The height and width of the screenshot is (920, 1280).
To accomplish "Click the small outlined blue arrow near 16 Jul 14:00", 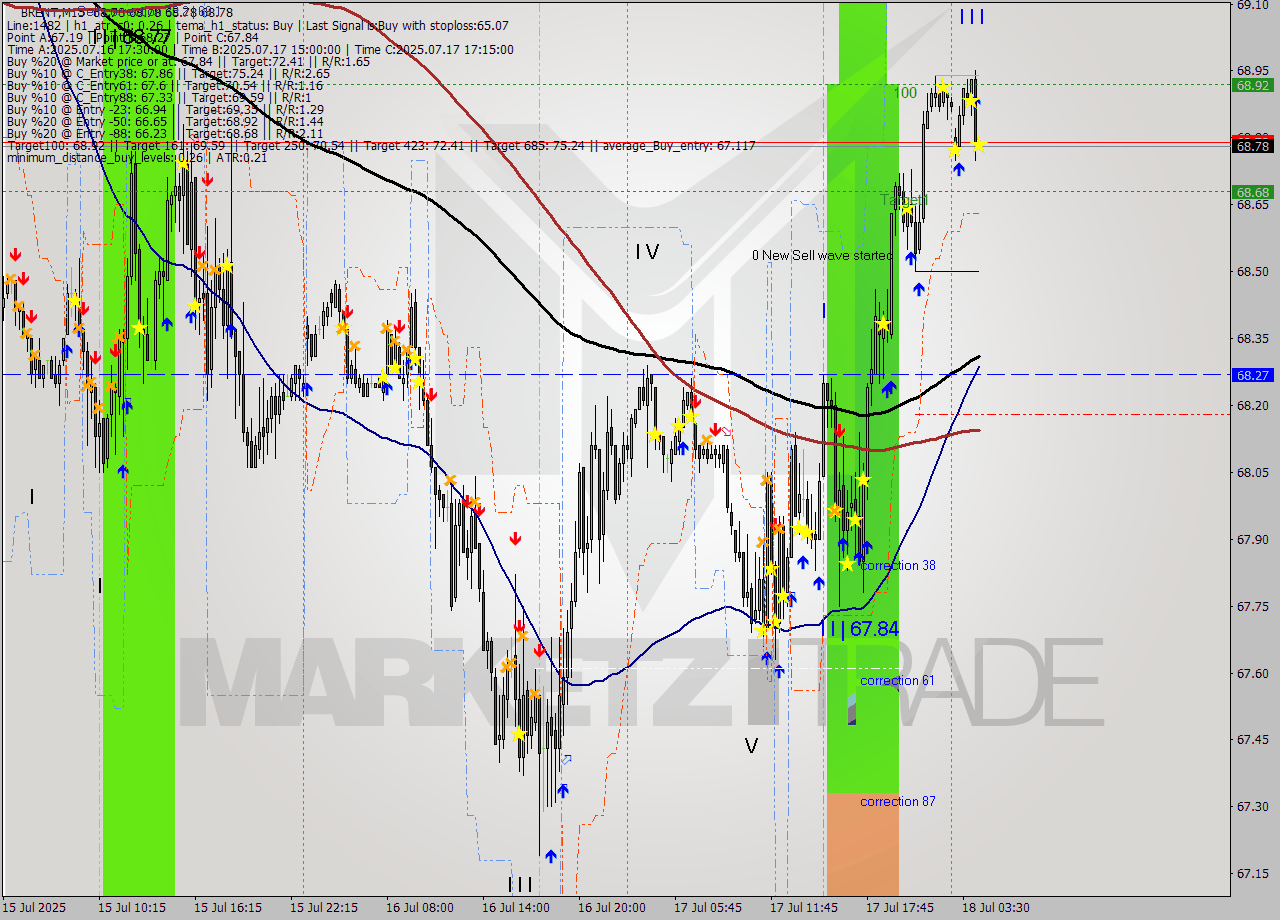I will [x=567, y=760].
